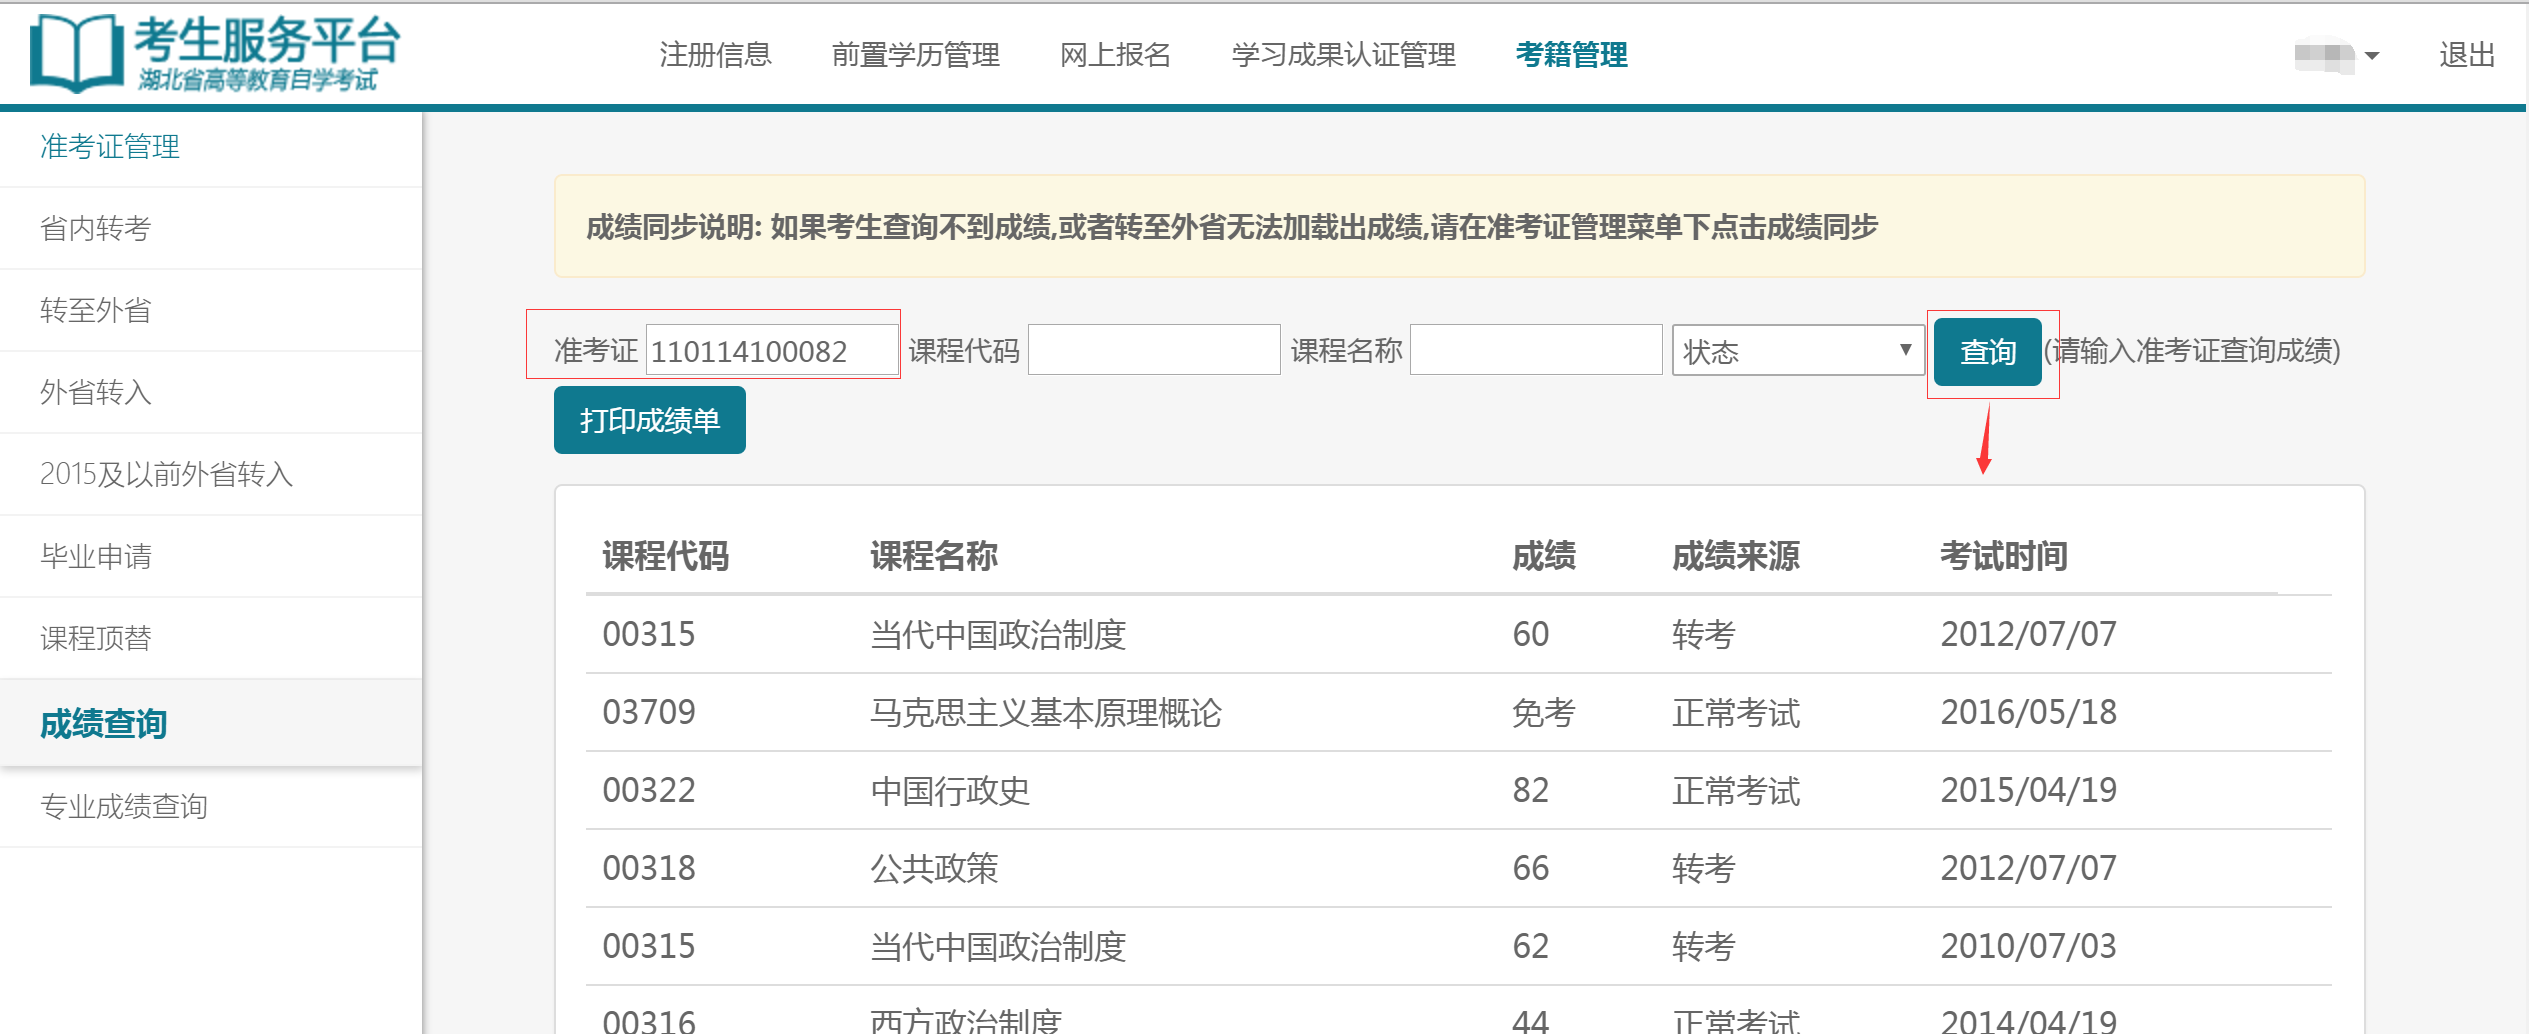Viewport: 2529px width, 1034px height.
Task: Open the 毕业申请 sidebar entry
Action: 97,556
